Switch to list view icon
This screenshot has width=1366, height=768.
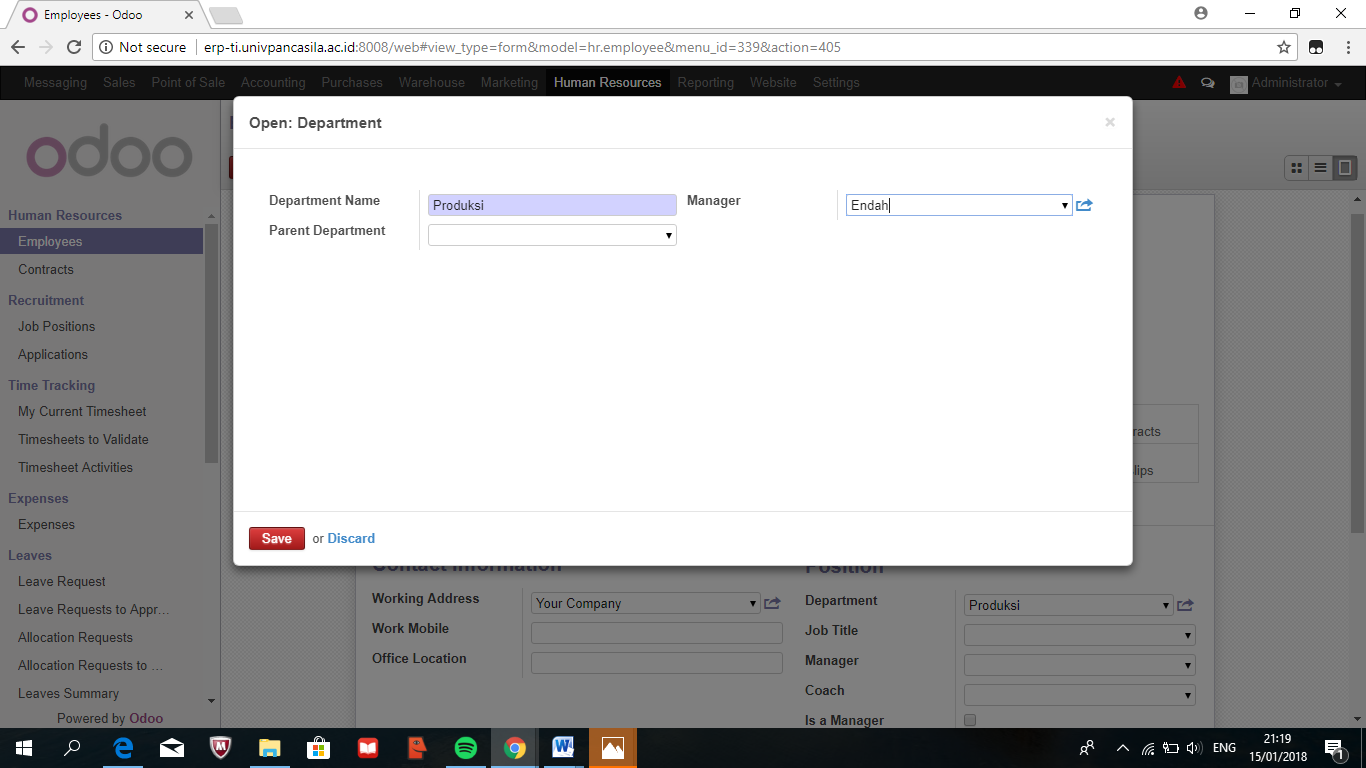click(1321, 168)
